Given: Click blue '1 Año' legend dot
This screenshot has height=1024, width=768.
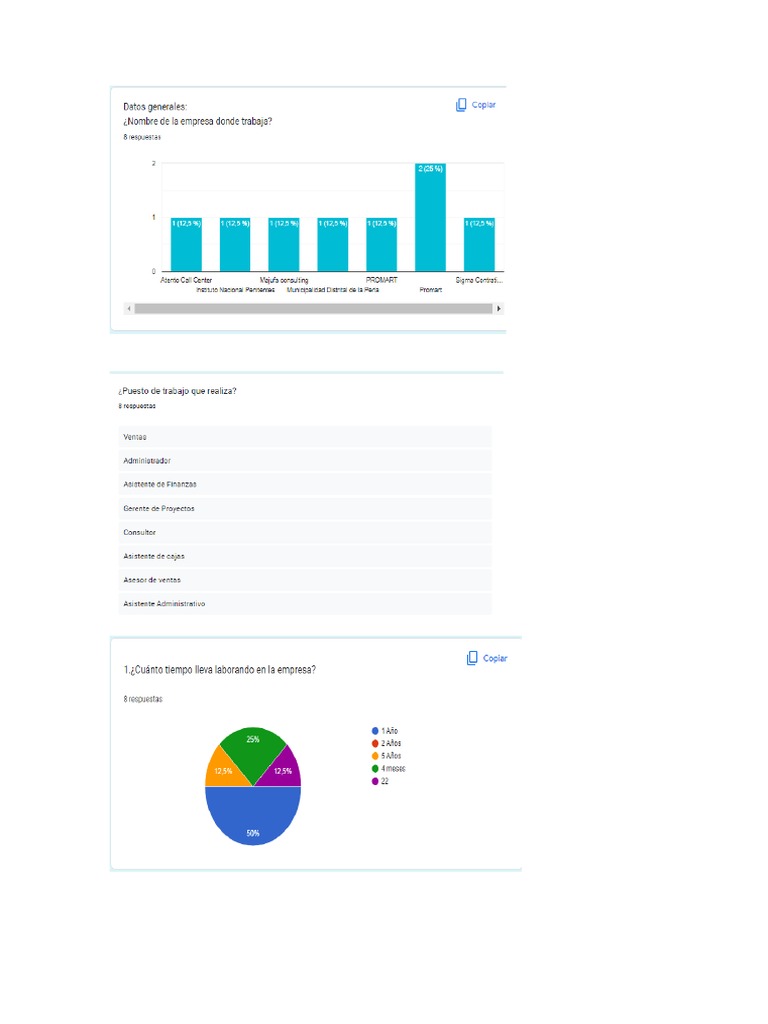Looking at the screenshot, I should (375, 731).
